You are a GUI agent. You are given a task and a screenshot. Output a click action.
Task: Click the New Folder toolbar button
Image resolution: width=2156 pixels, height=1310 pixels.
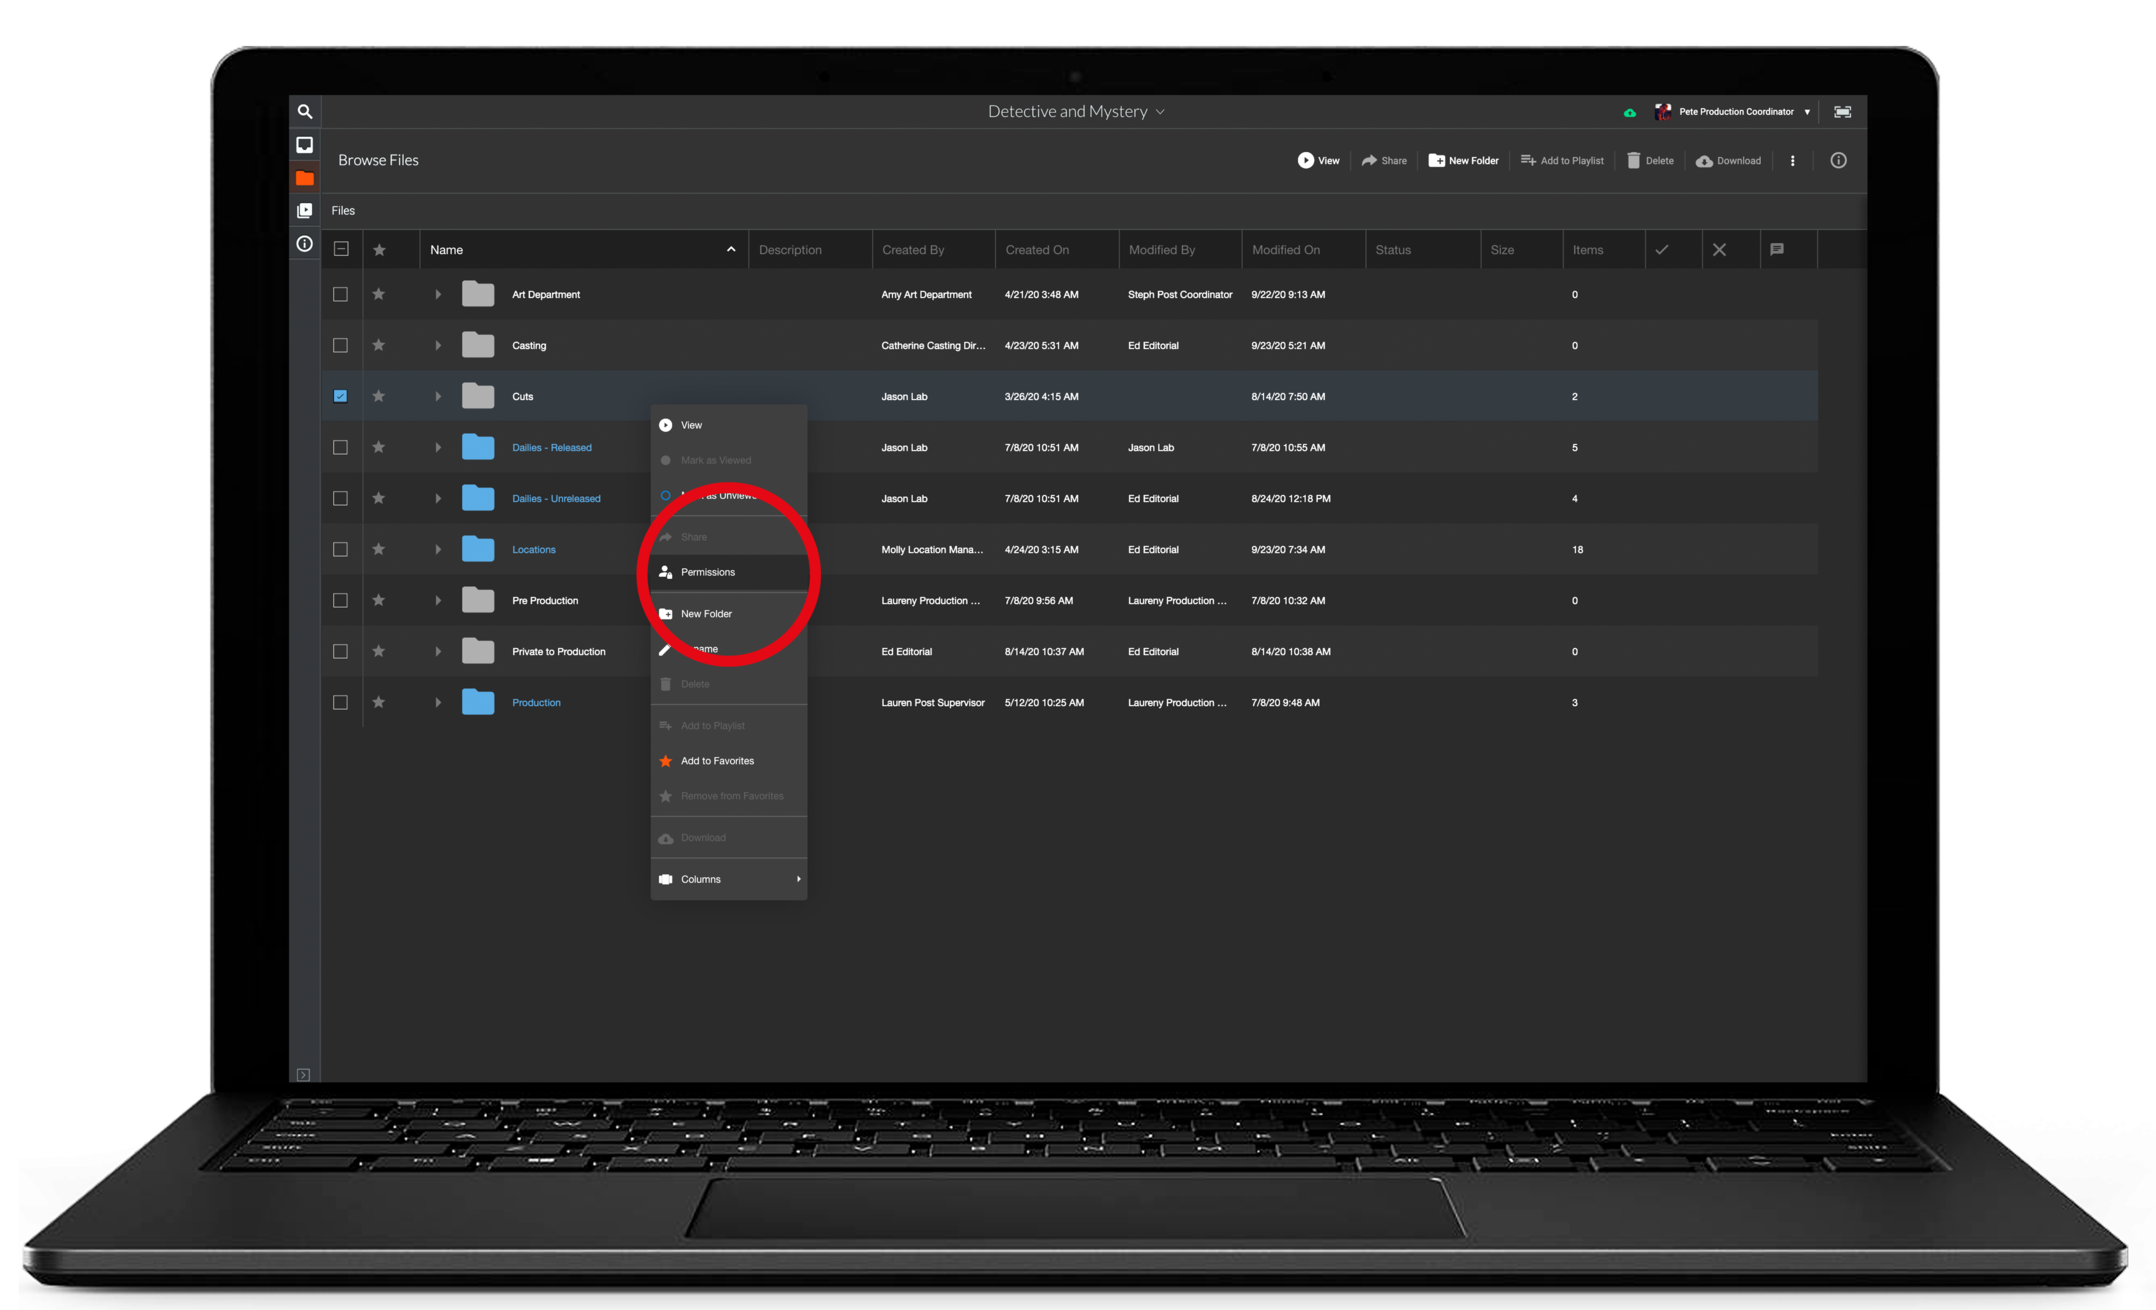click(1464, 160)
